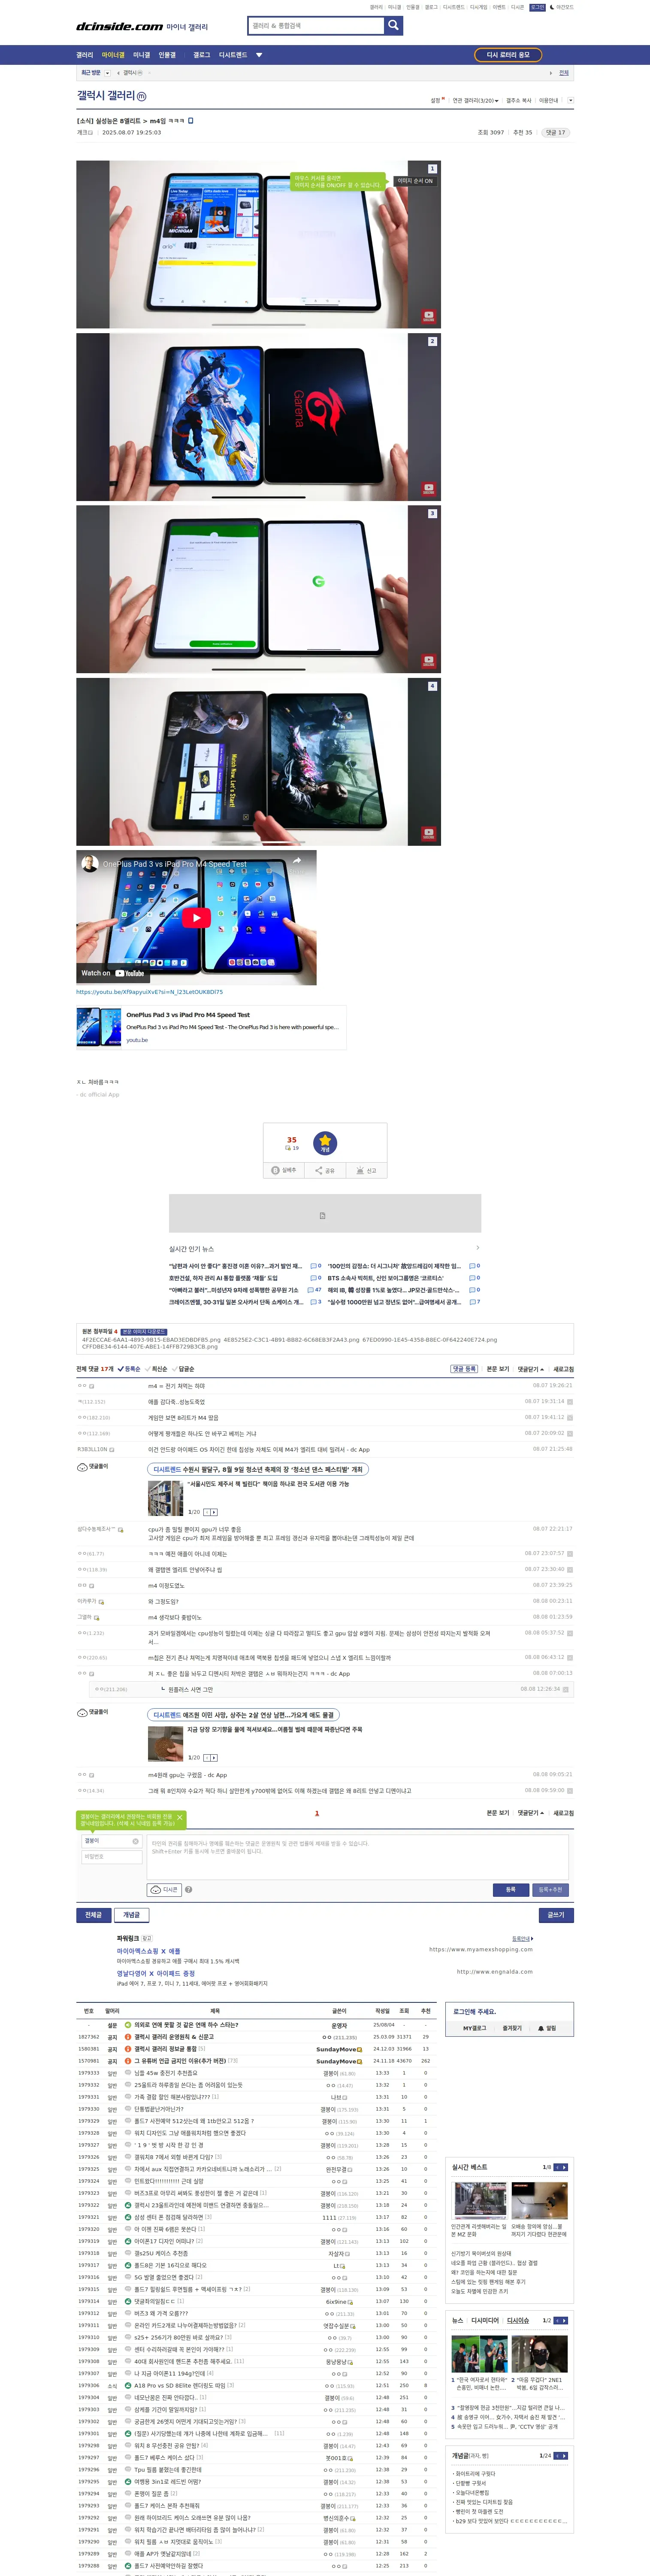
Task: Select 갤러리 in the blue navigation bar
Action: coord(85,55)
